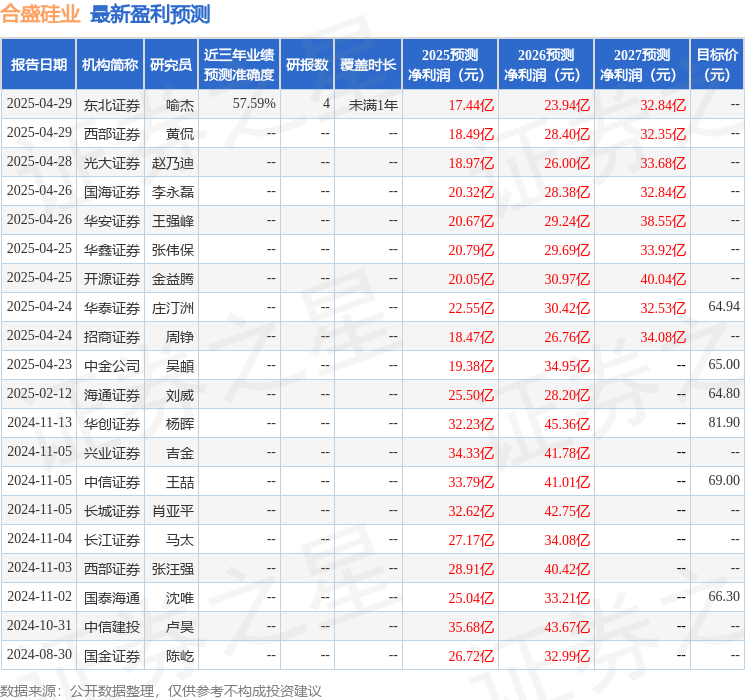Click target price 64.94
This screenshot has height=700, width=745.
click(x=724, y=307)
